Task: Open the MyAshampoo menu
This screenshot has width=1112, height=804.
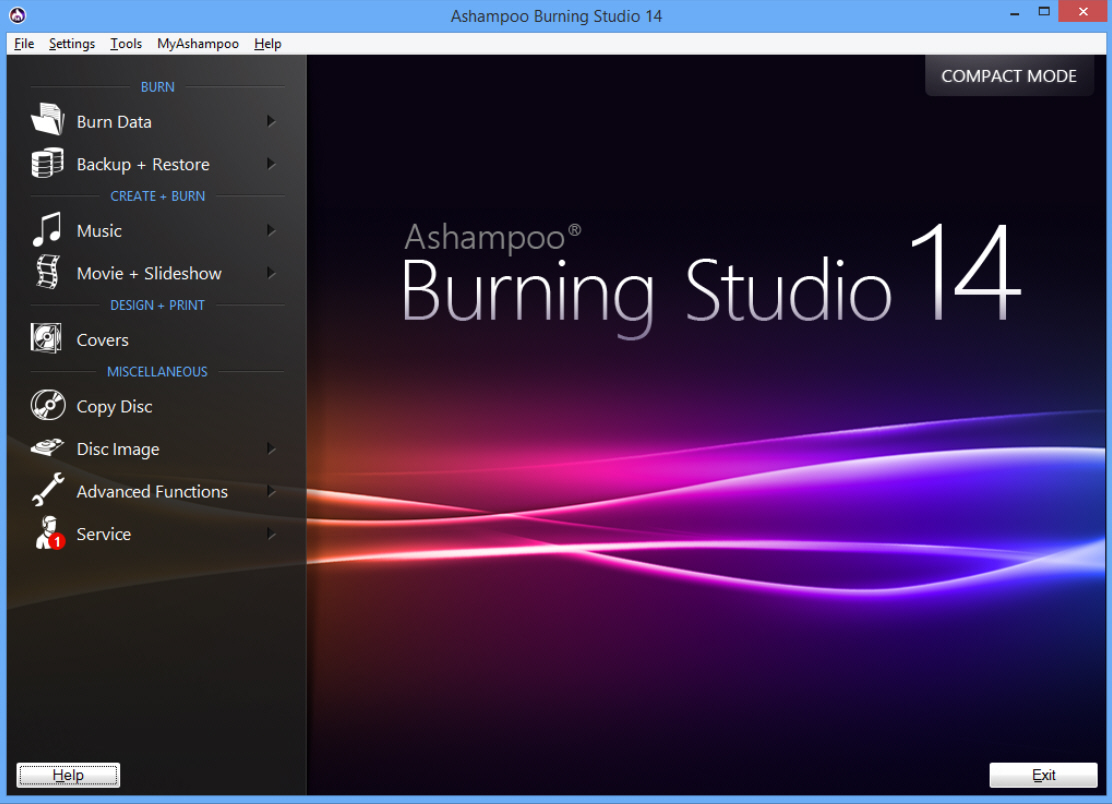Action: (x=198, y=43)
